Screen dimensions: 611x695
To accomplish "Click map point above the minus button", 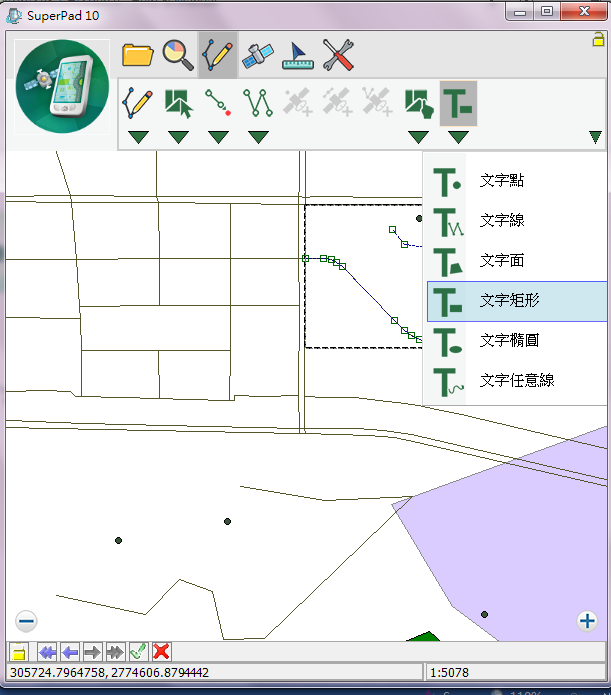I will coord(118,540).
